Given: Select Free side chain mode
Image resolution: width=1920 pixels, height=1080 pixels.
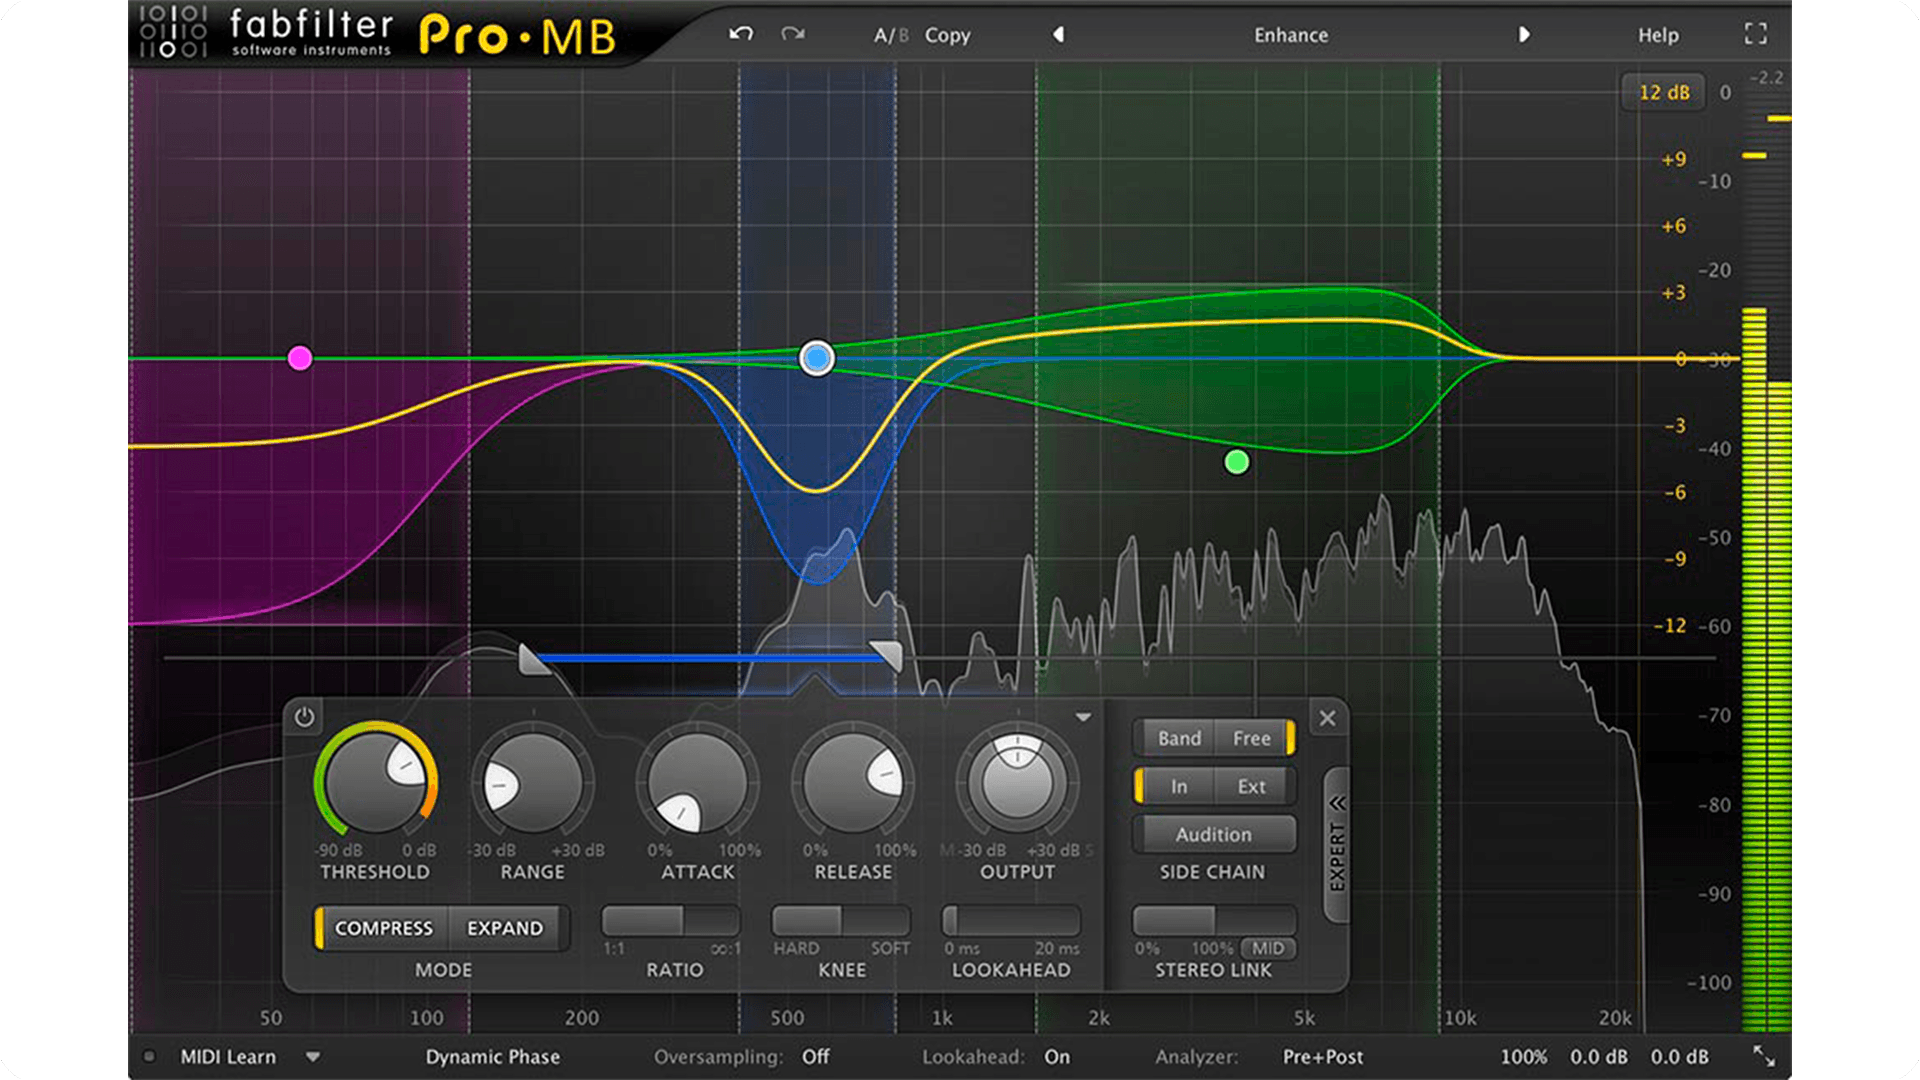Looking at the screenshot, I should 1252,738.
